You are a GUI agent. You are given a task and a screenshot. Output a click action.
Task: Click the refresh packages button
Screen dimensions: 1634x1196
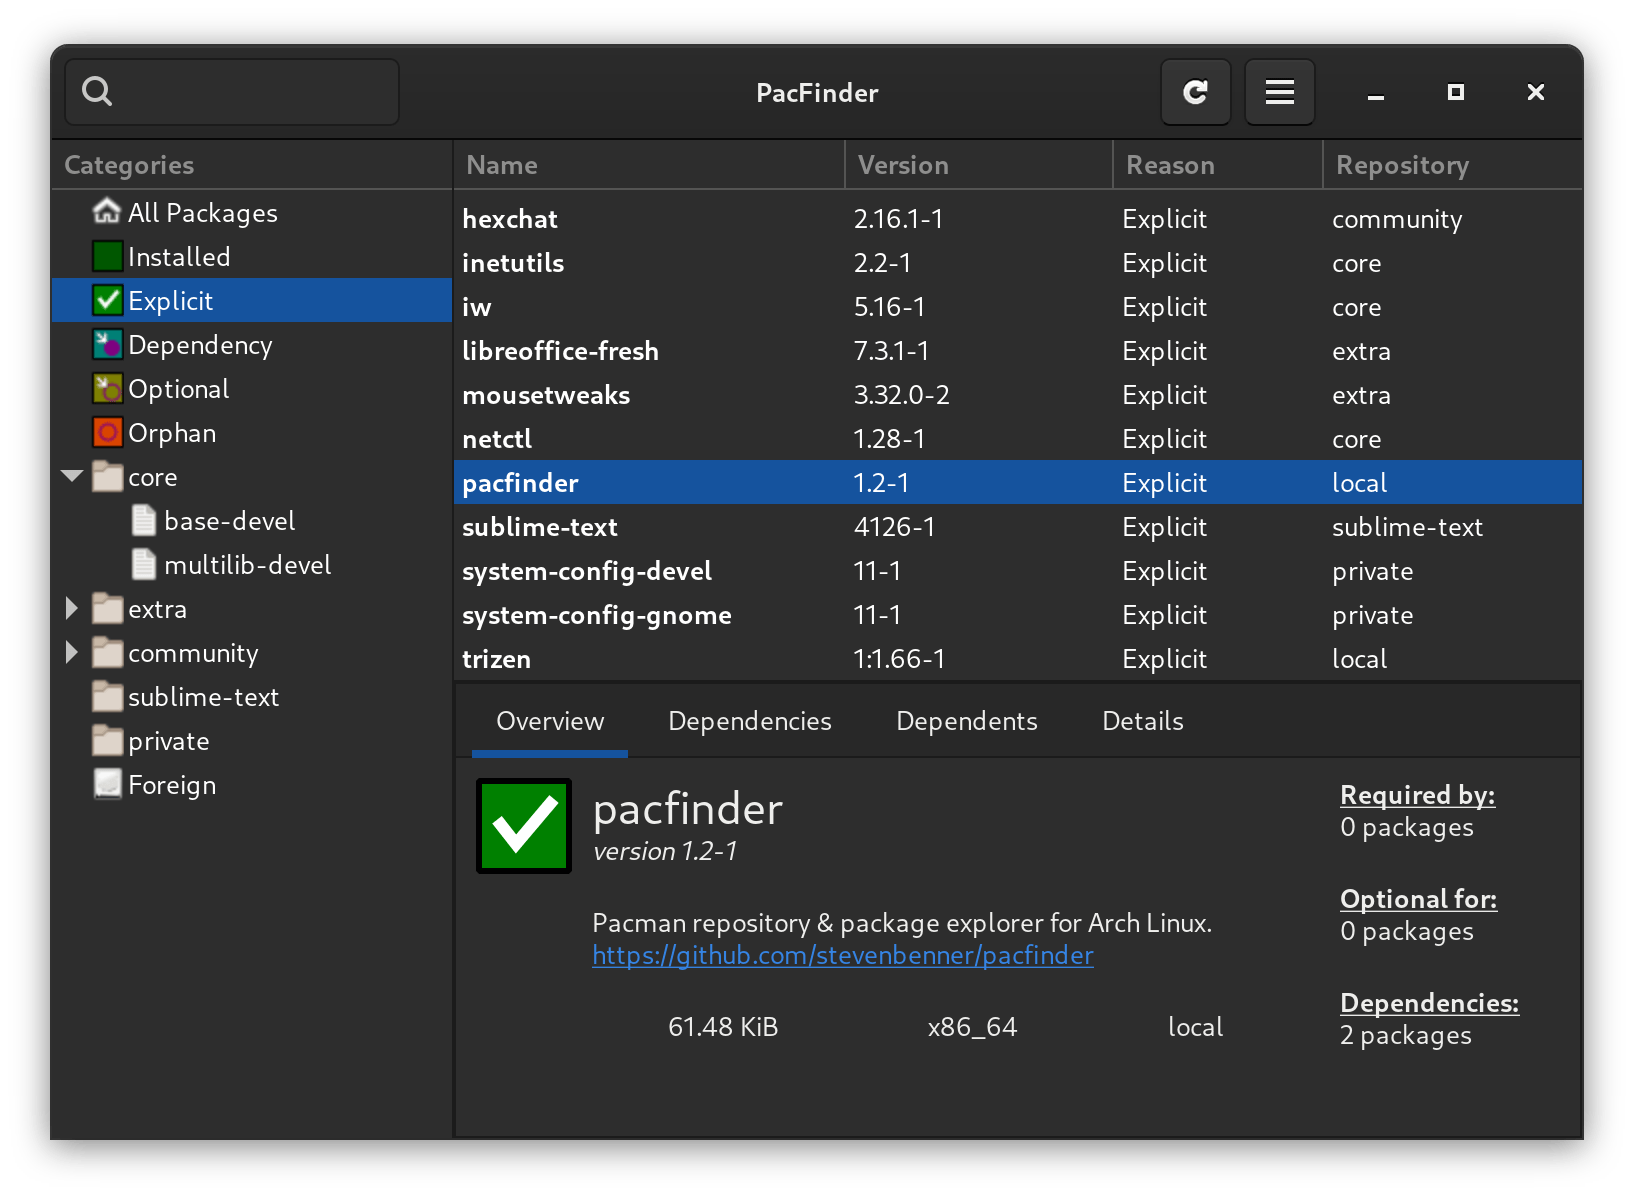[x=1195, y=92]
